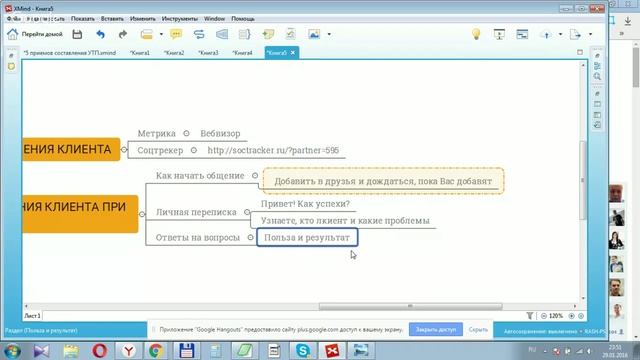Click the filter funnel icon in status bar
Image resolution: width=640 pixels, height=360 pixels.
tap(529, 316)
